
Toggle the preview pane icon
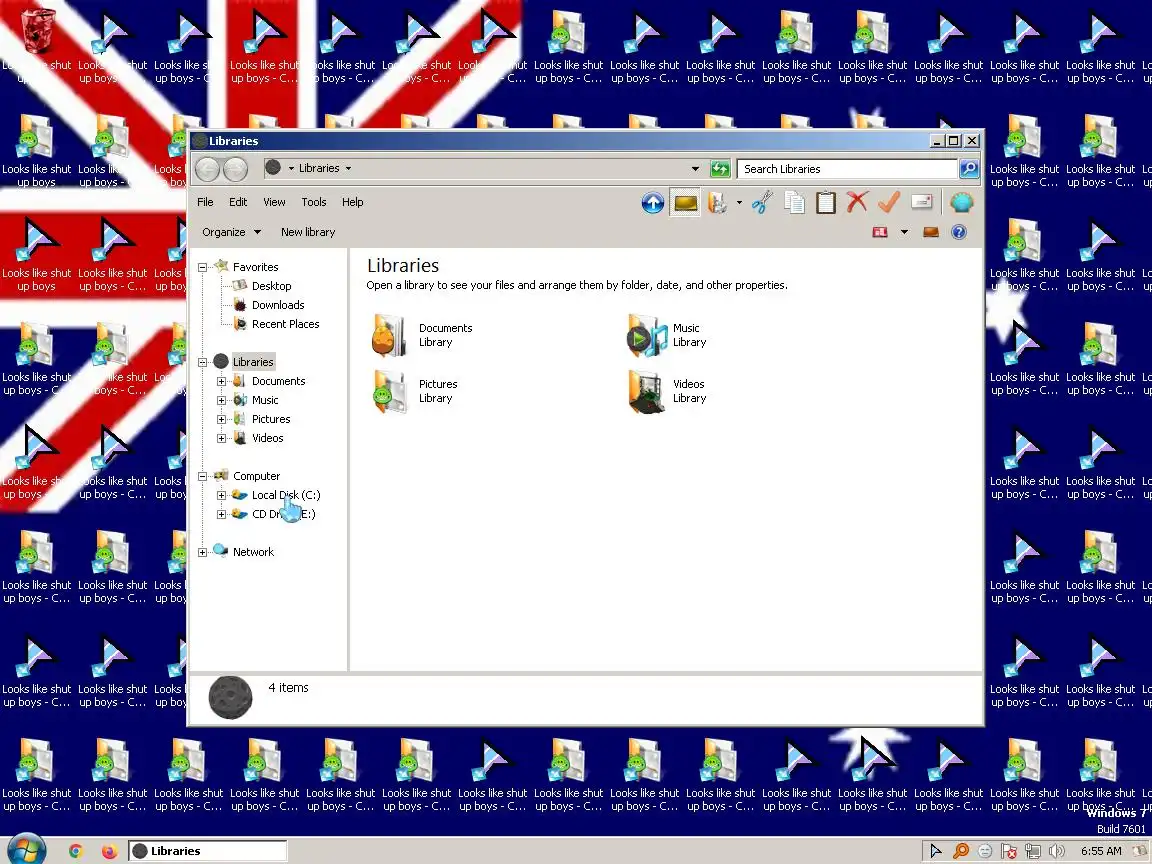pos(931,232)
